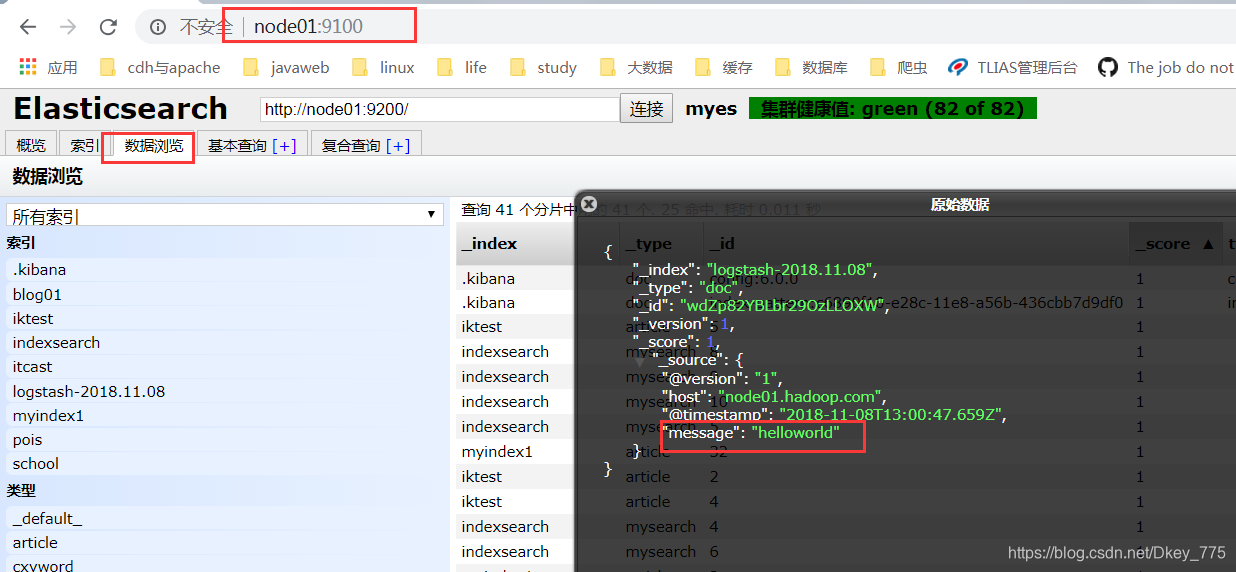Sort results by the _score column header
The width and height of the screenshot is (1236, 572).
coord(1176,243)
